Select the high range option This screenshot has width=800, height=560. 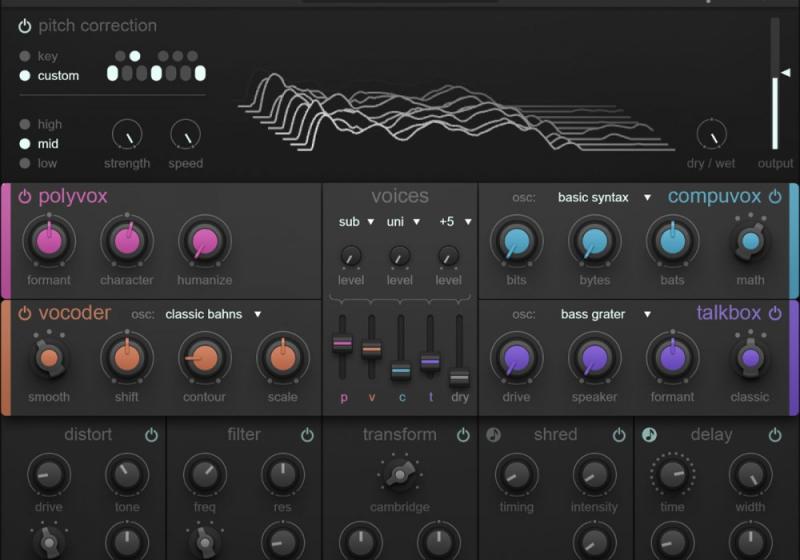pyautogui.click(x=25, y=125)
